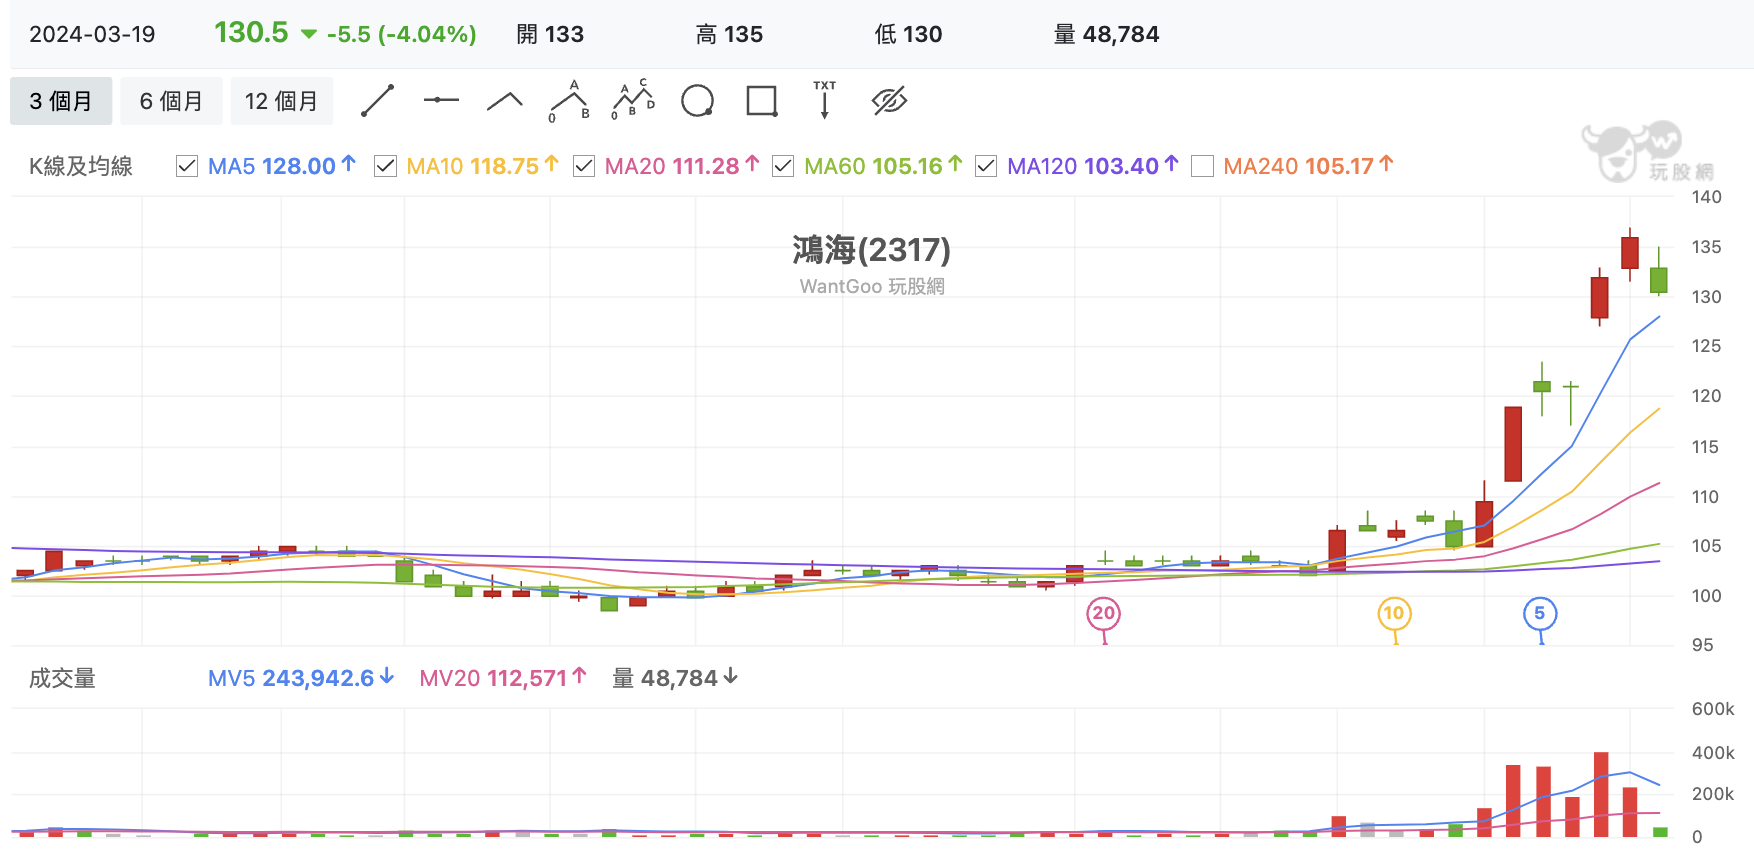Select the angle polyline drawing tool
This screenshot has height=852, width=1754.
tap(505, 100)
